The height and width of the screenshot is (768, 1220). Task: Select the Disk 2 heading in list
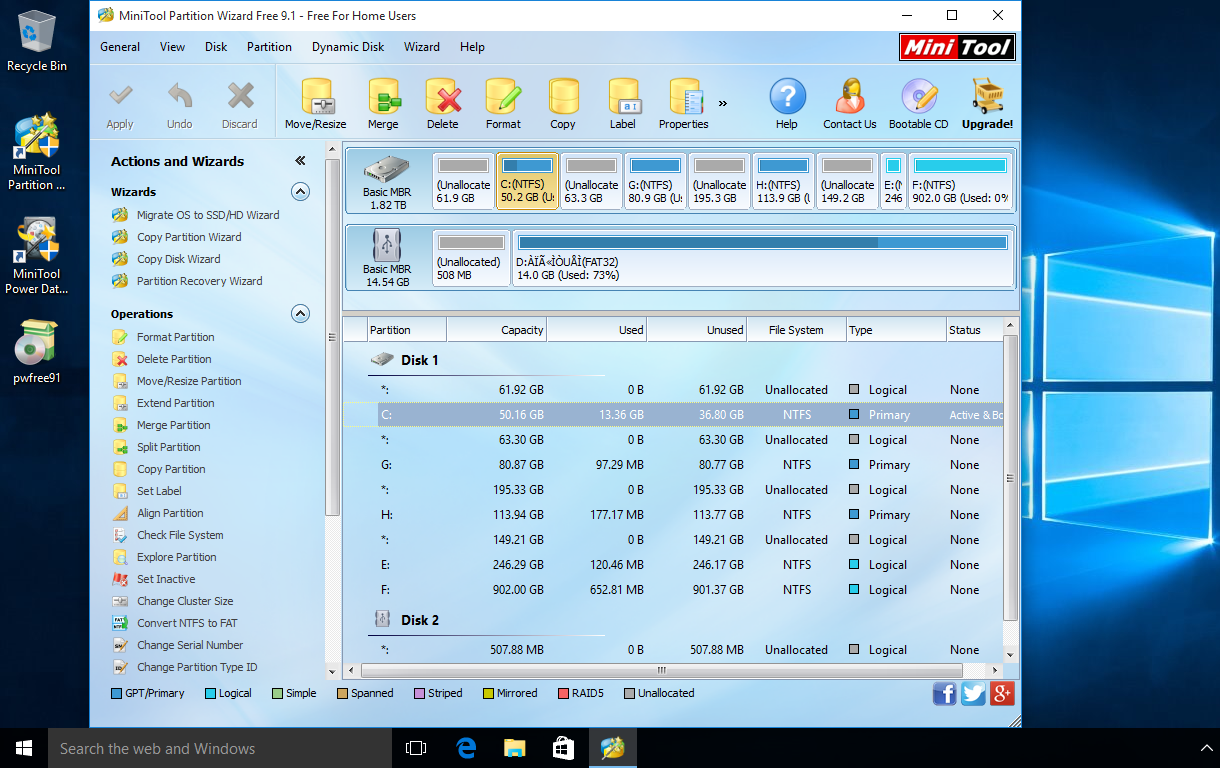420,620
